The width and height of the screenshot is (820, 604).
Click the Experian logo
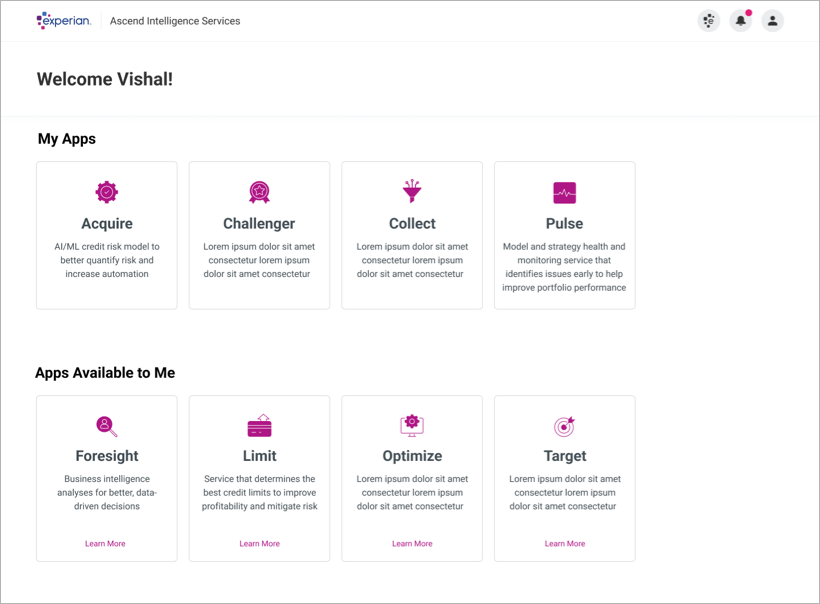point(63,20)
